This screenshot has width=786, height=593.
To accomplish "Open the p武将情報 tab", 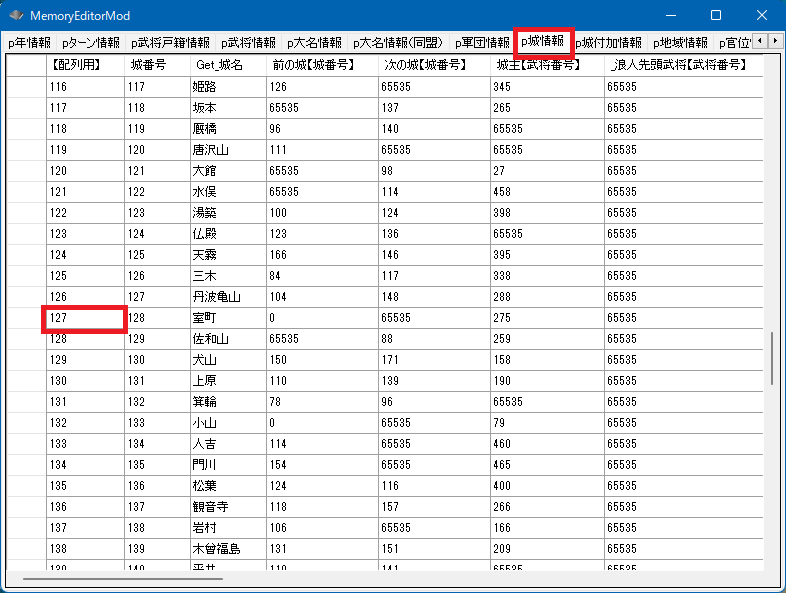I will pos(248,43).
